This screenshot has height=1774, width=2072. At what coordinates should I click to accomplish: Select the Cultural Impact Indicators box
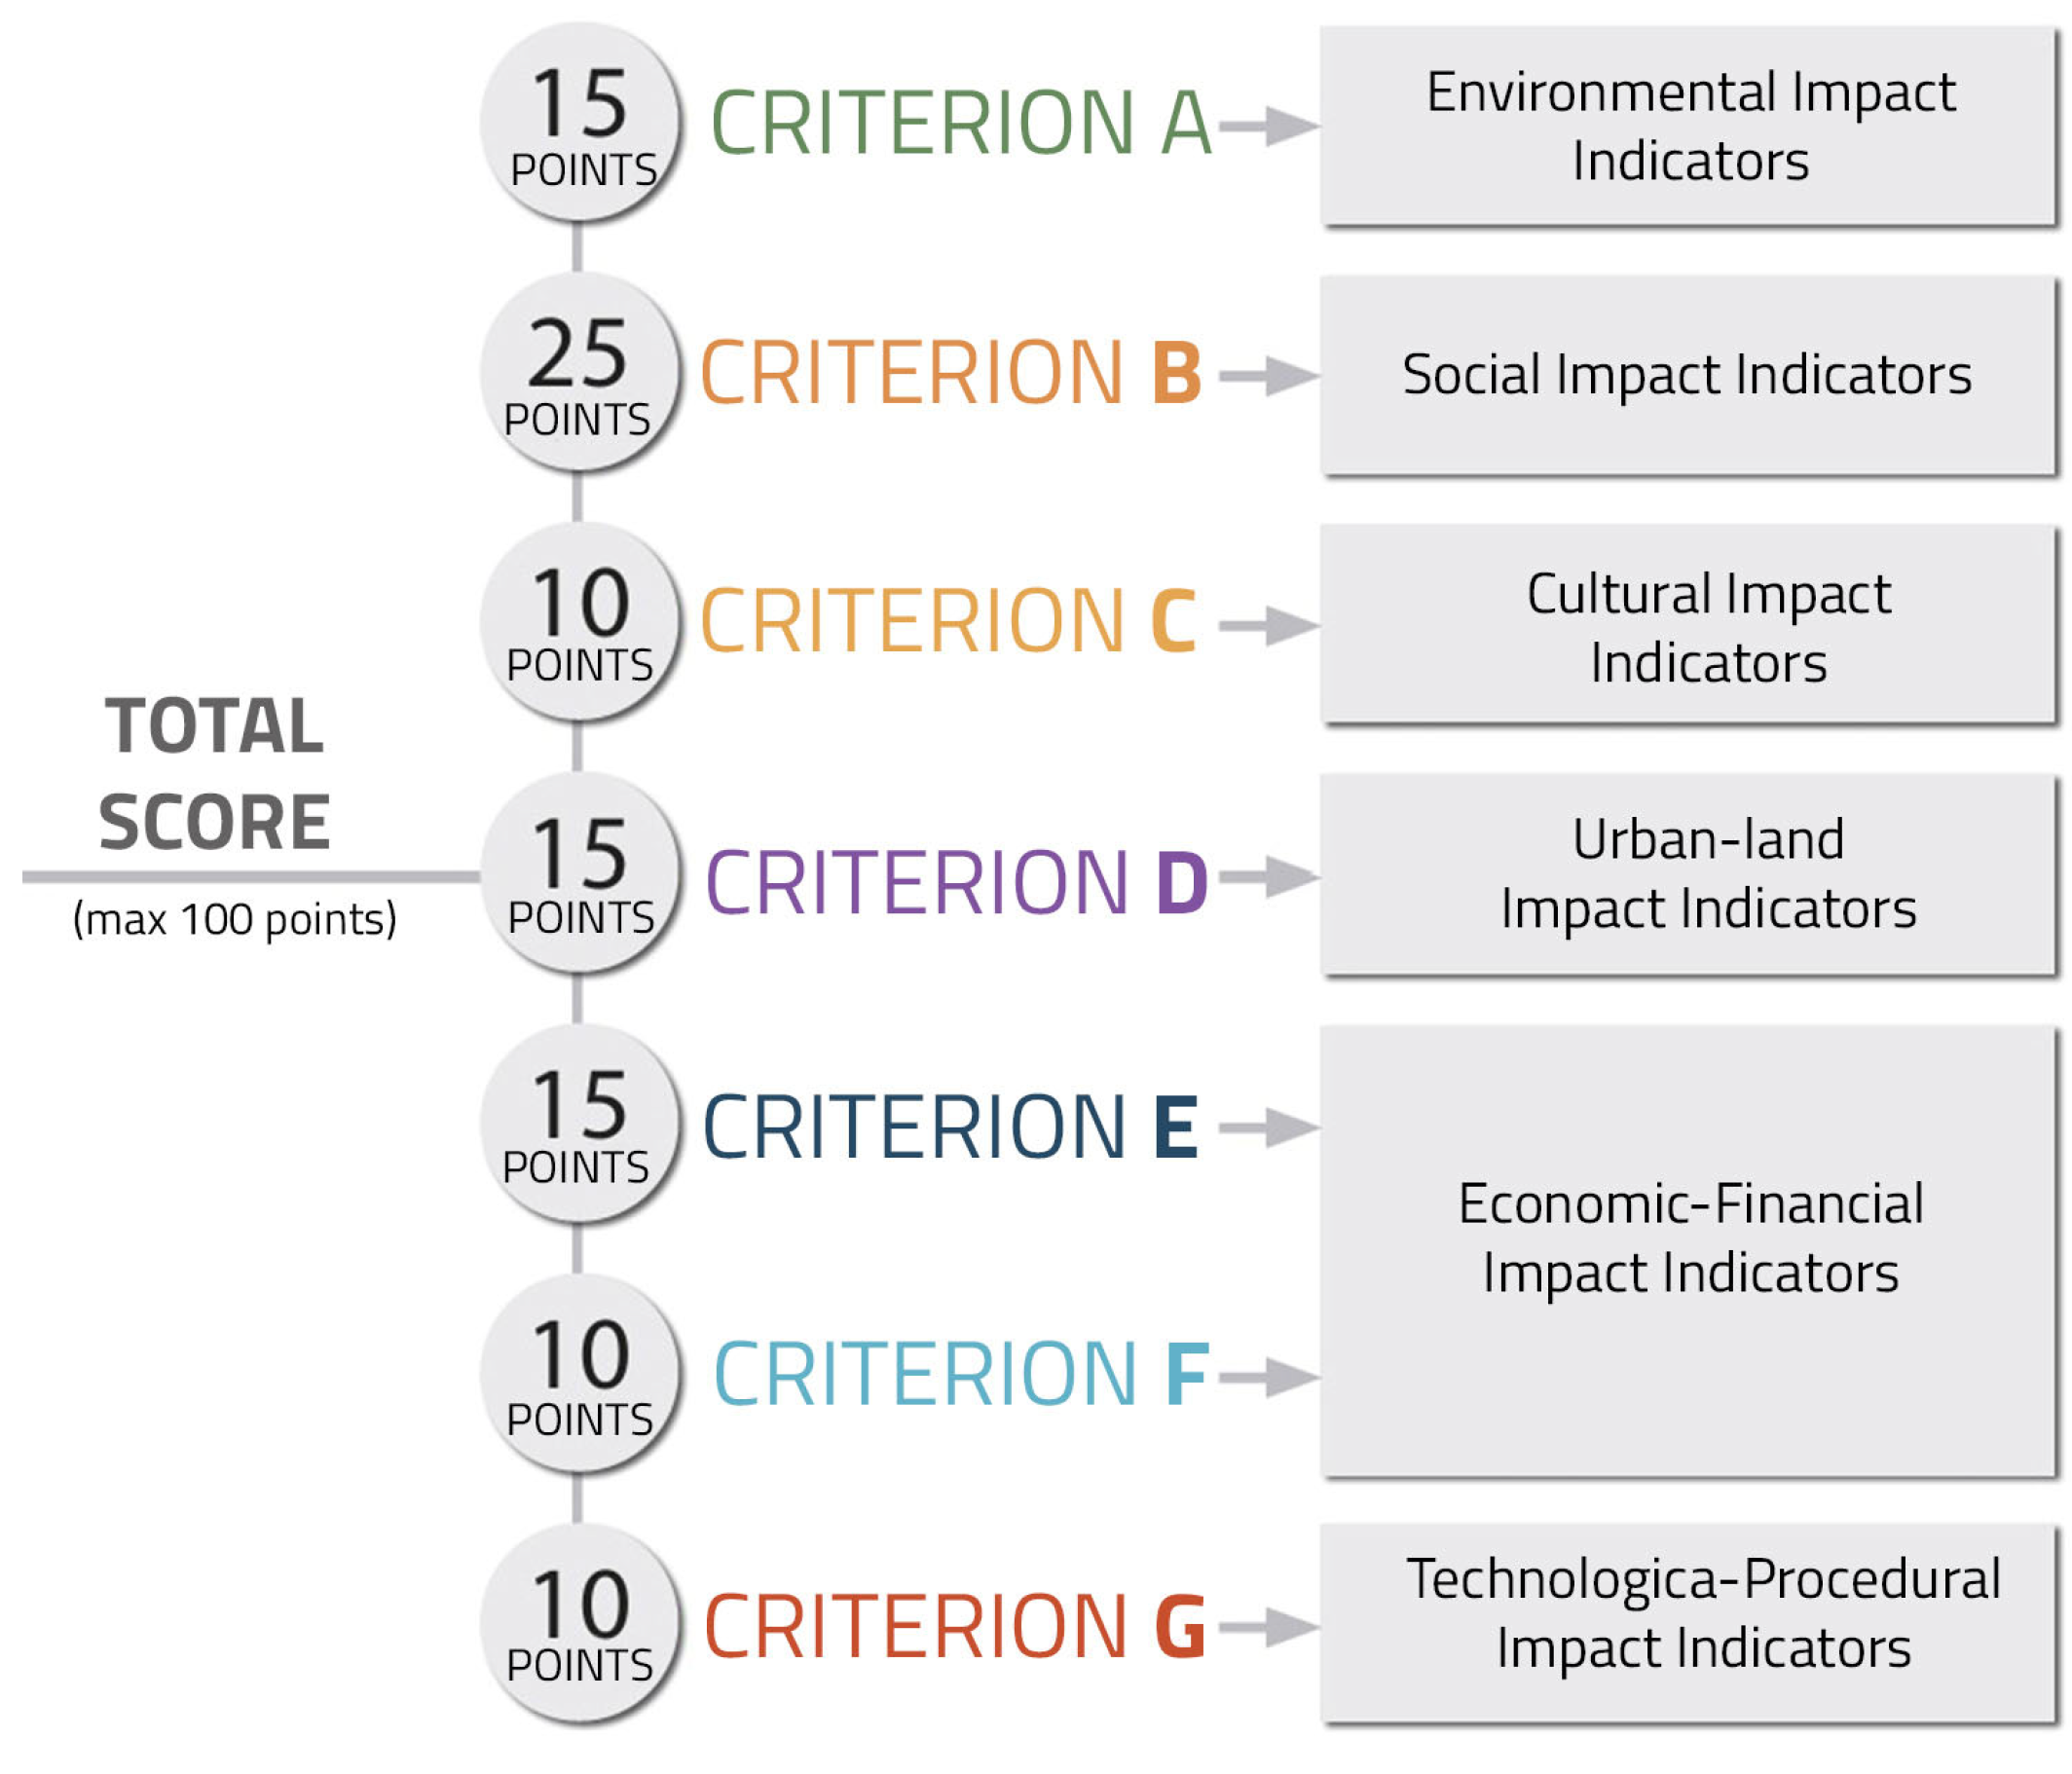click(x=1688, y=625)
